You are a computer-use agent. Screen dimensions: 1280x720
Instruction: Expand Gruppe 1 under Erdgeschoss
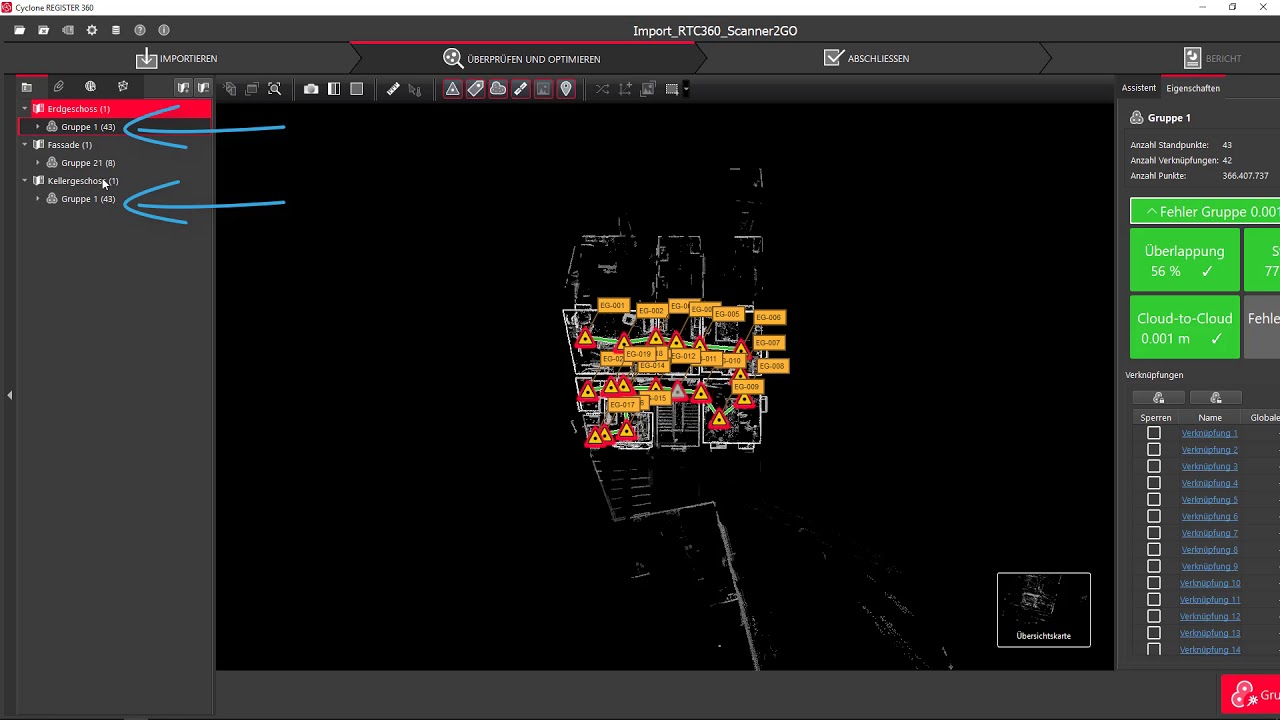(38, 127)
